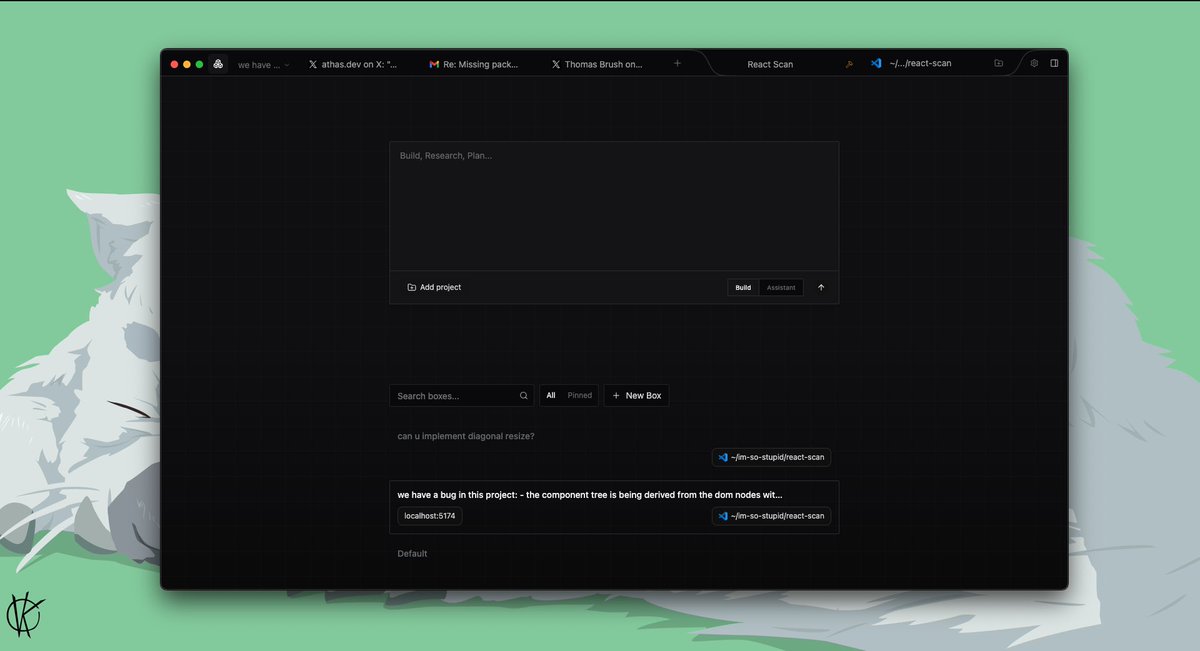Click the folder icon in the title bar
The width and height of the screenshot is (1200, 651).
click(x=998, y=63)
